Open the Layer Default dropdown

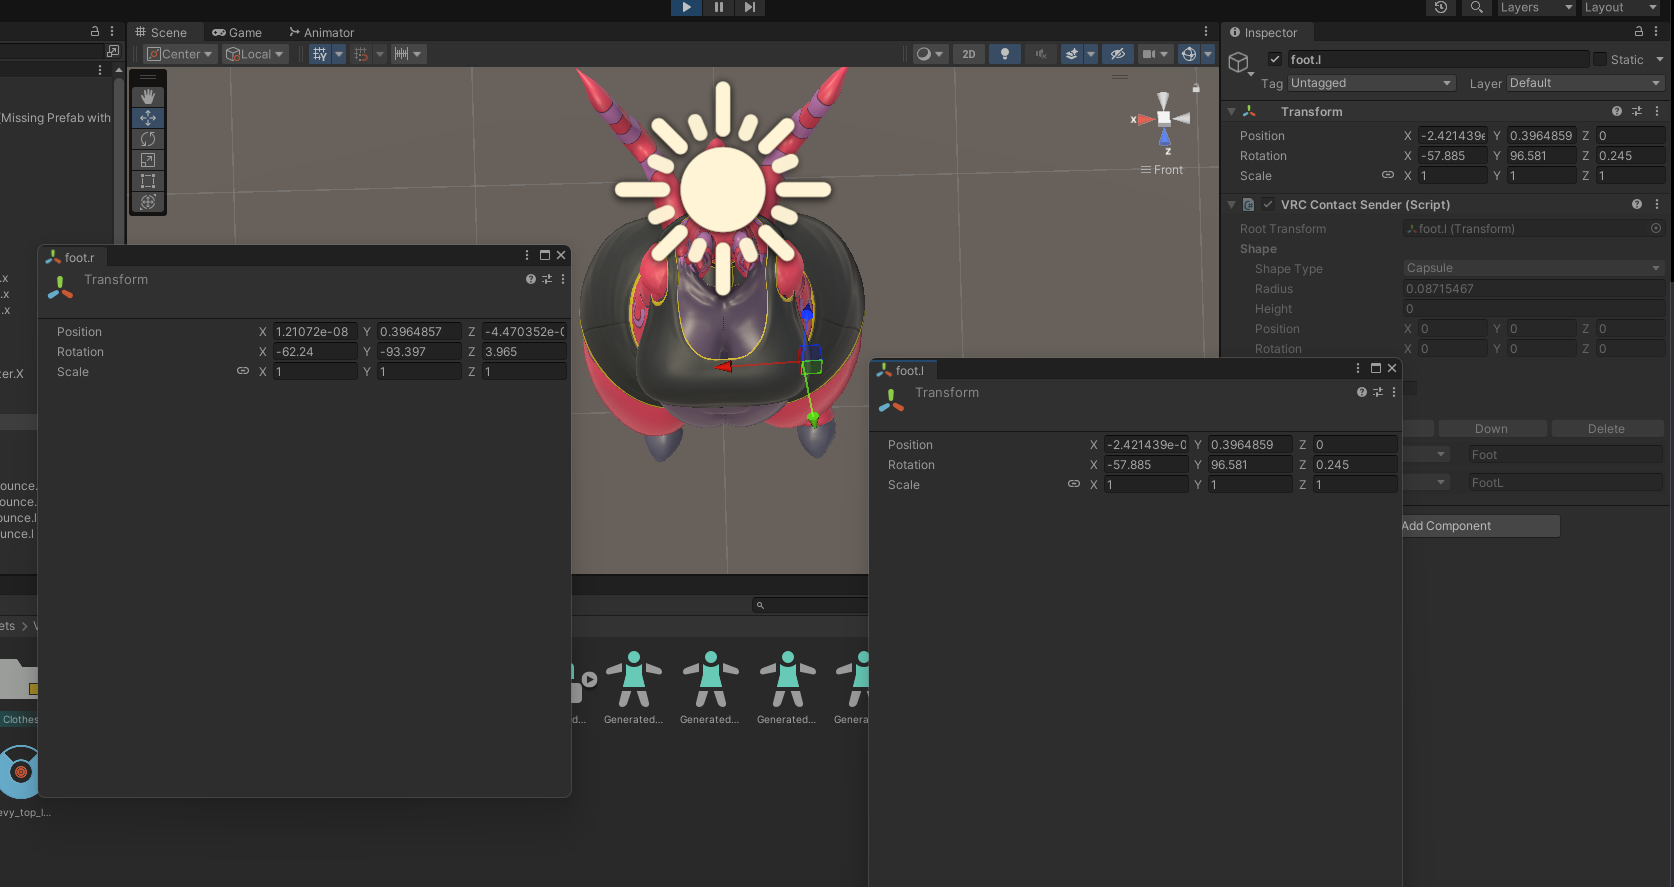point(1585,83)
